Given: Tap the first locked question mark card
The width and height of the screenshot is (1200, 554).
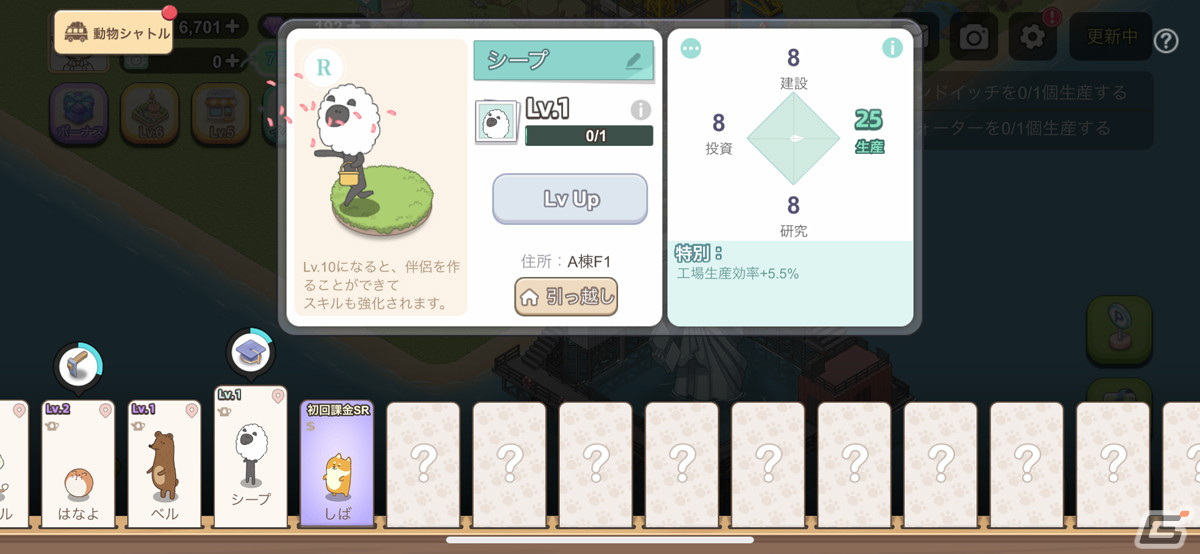Looking at the screenshot, I should point(423,463).
